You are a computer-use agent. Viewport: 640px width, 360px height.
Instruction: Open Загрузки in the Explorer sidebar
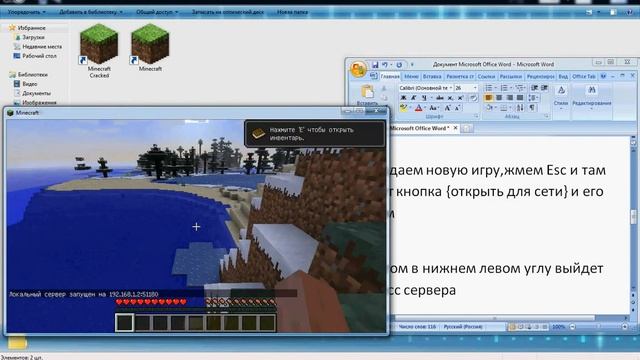(x=33, y=37)
